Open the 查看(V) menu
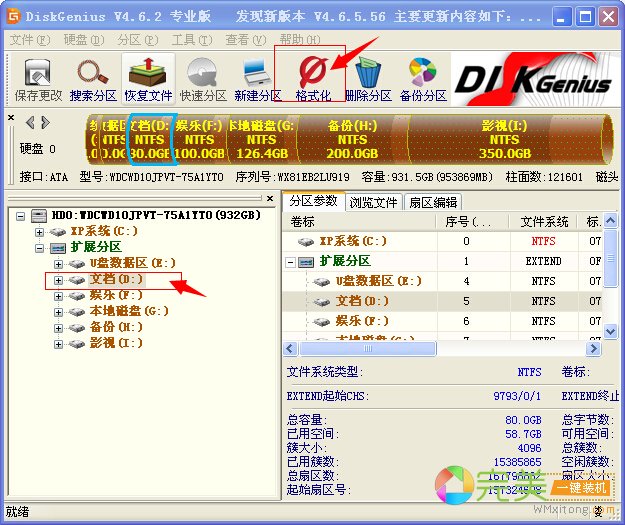 click(246, 39)
